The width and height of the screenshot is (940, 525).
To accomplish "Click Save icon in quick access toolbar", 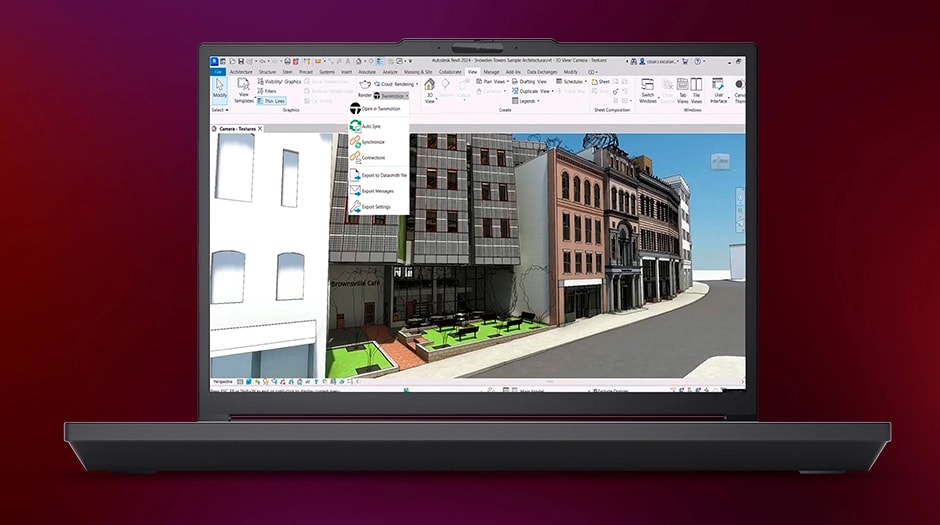I will (241, 61).
